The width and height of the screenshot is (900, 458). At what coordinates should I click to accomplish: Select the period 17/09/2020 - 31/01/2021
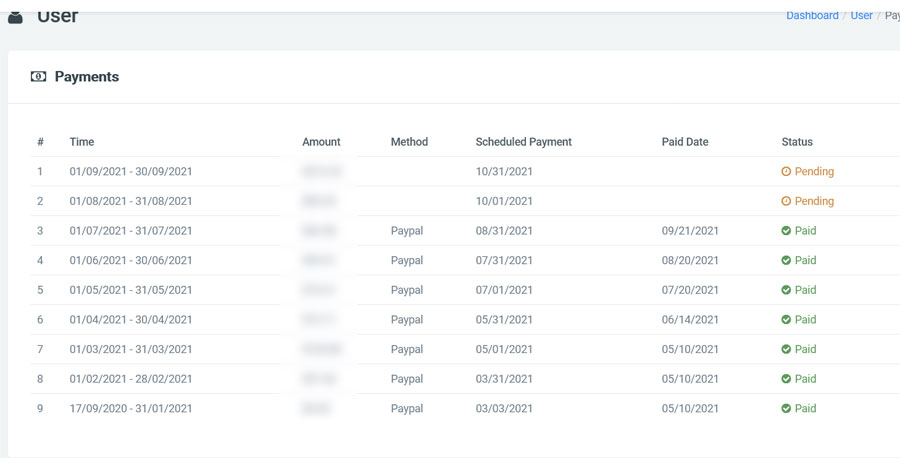(131, 409)
